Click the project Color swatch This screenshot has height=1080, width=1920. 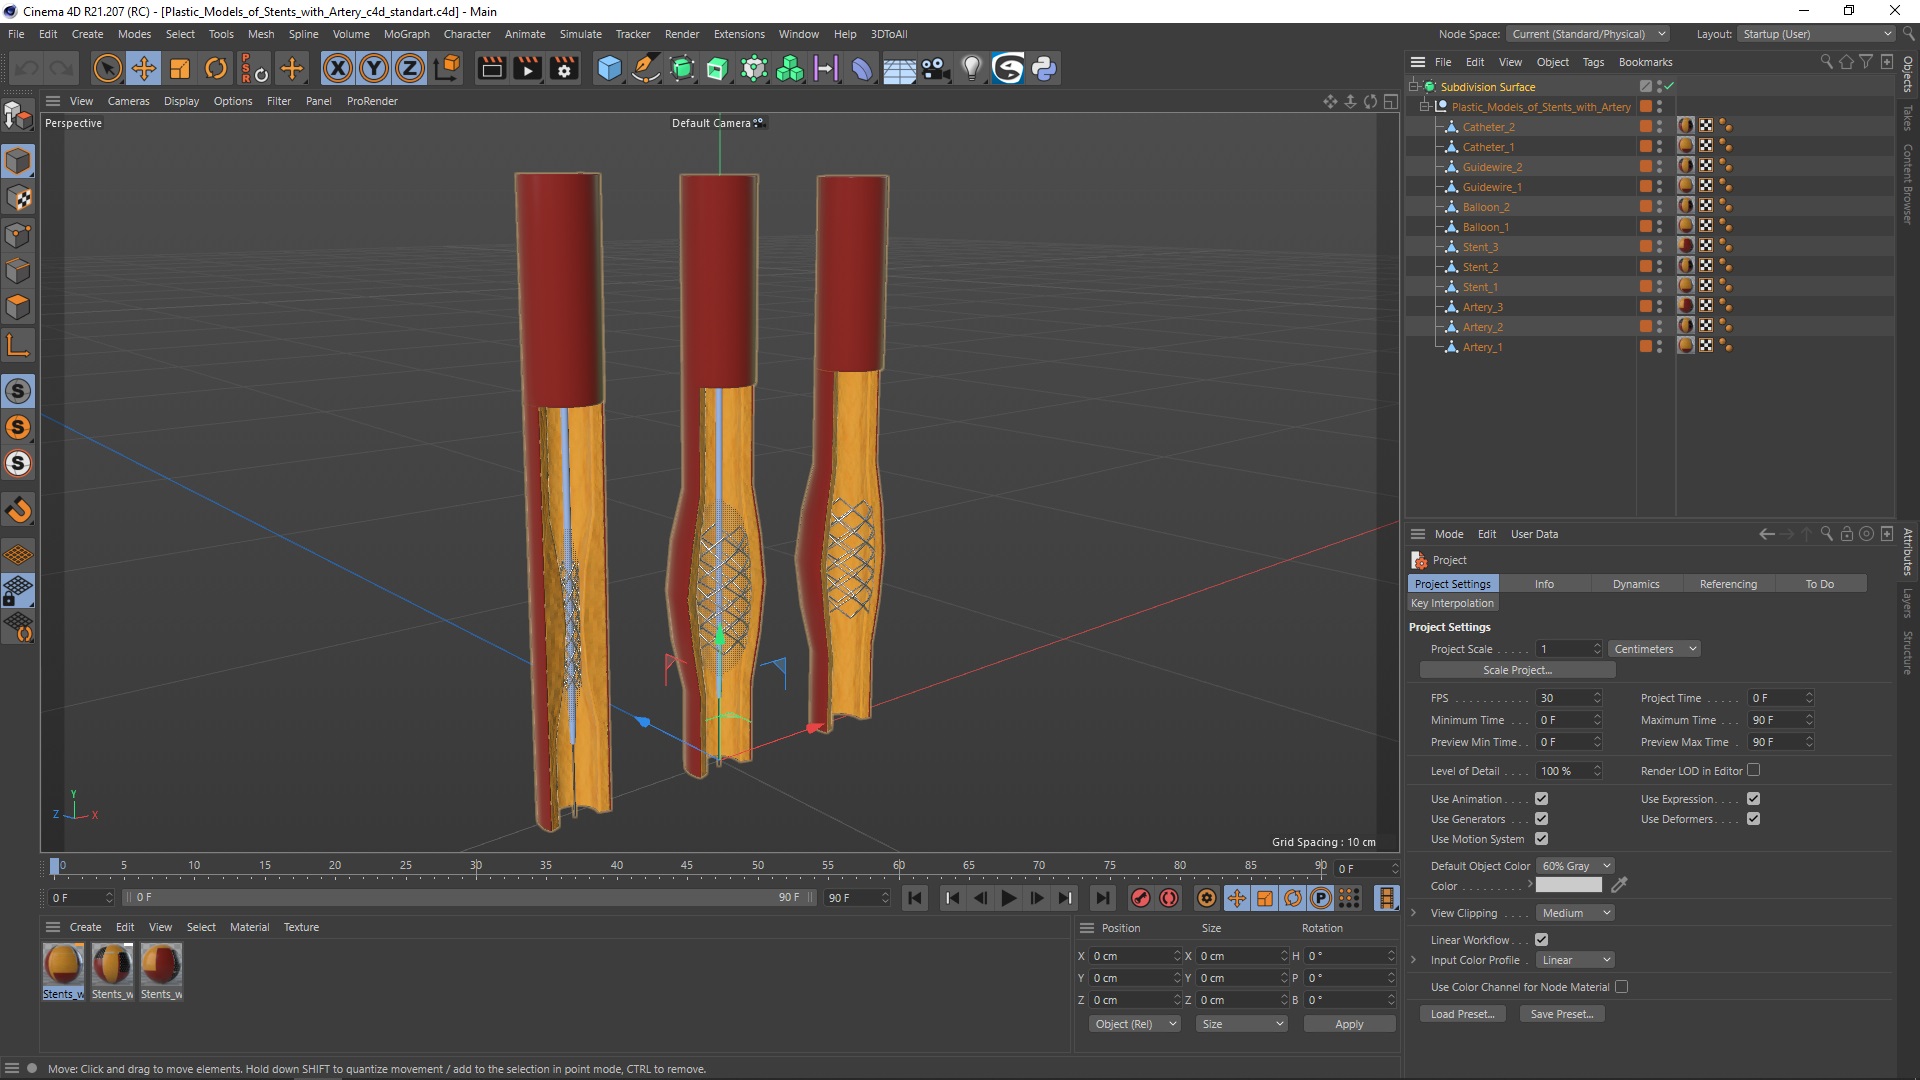(x=1568, y=886)
